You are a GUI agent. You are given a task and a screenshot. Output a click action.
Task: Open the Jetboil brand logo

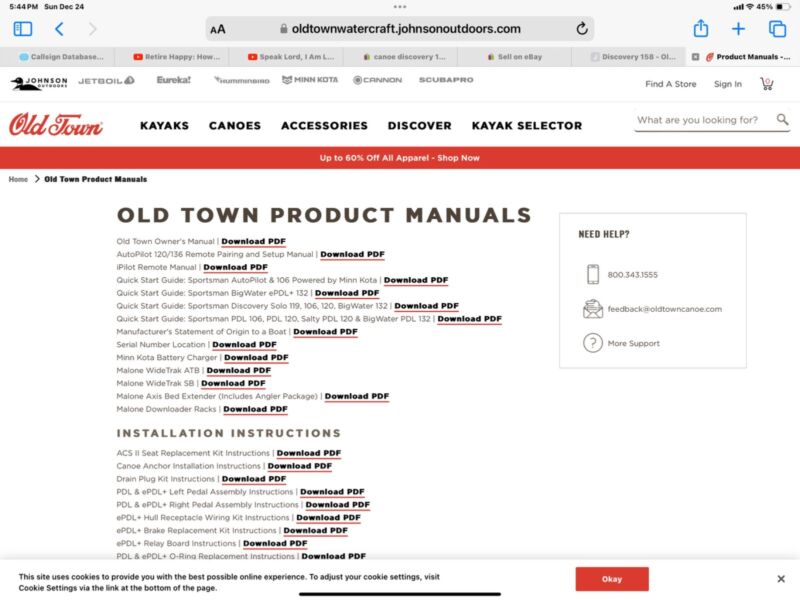pyautogui.click(x=106, y=81)
